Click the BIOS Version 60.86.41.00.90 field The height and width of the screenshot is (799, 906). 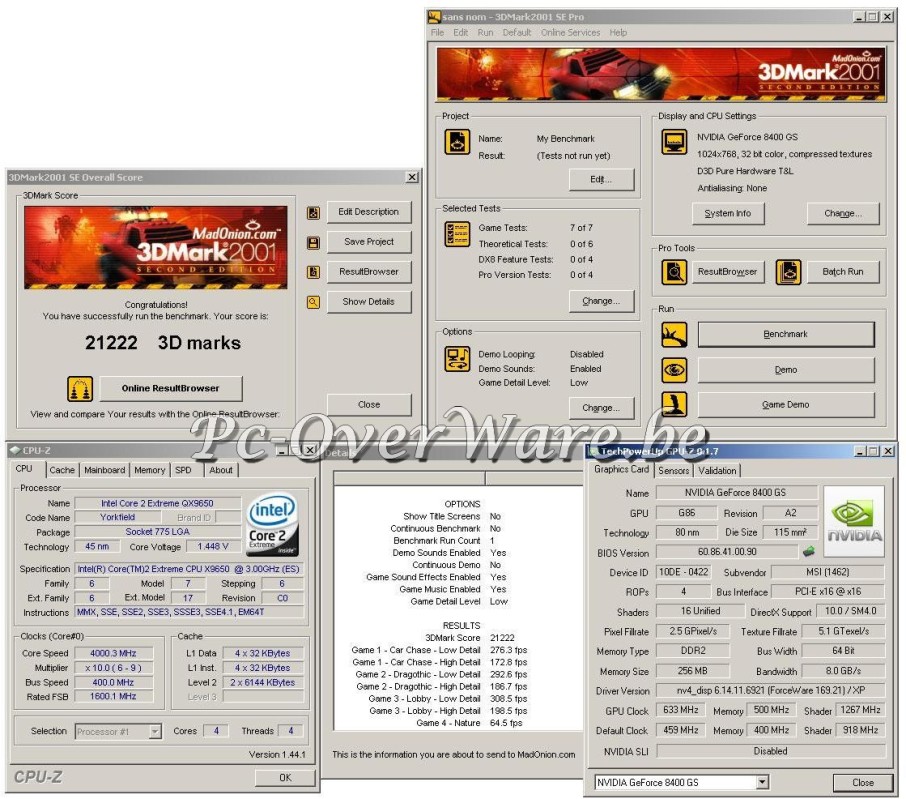[x=727, y=552]
